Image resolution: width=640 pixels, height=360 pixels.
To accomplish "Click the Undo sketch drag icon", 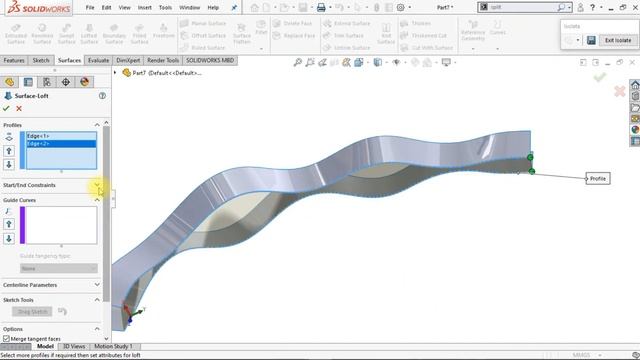I will (62, 311).
